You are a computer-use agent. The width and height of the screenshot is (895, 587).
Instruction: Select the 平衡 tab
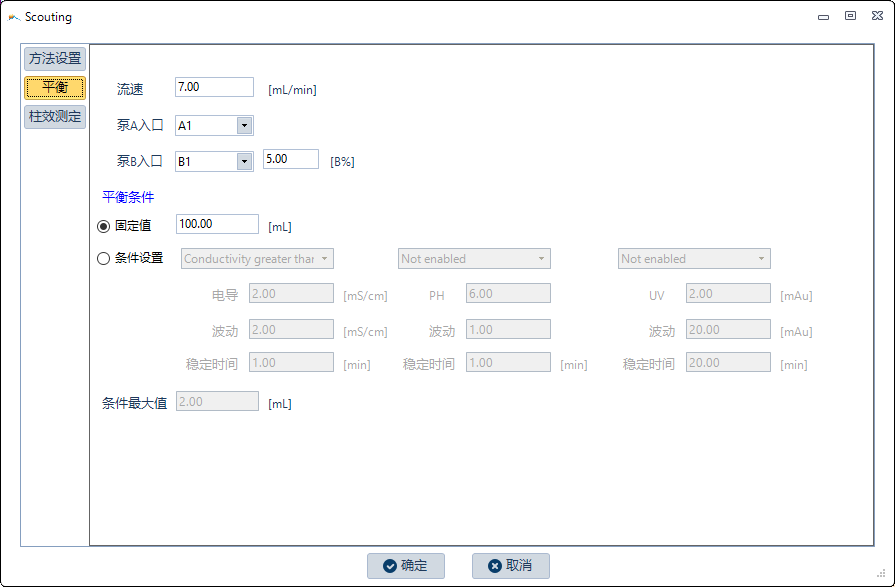coord(55,88)
